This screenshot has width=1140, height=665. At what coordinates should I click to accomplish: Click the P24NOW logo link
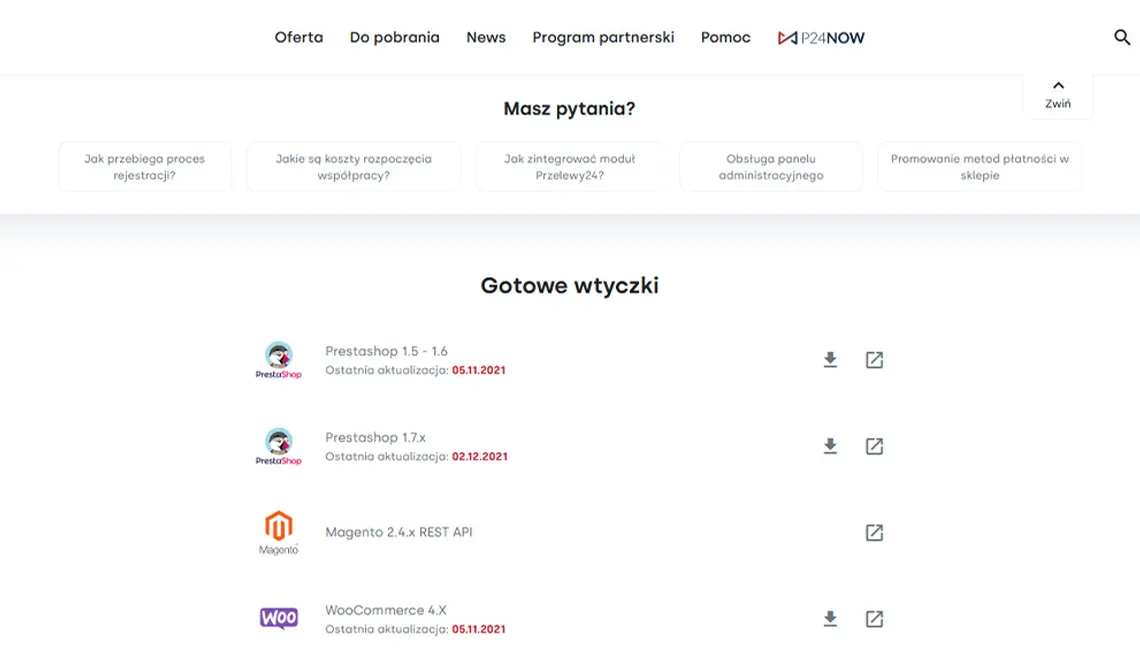pyautogui.click(x=821, y=38)
